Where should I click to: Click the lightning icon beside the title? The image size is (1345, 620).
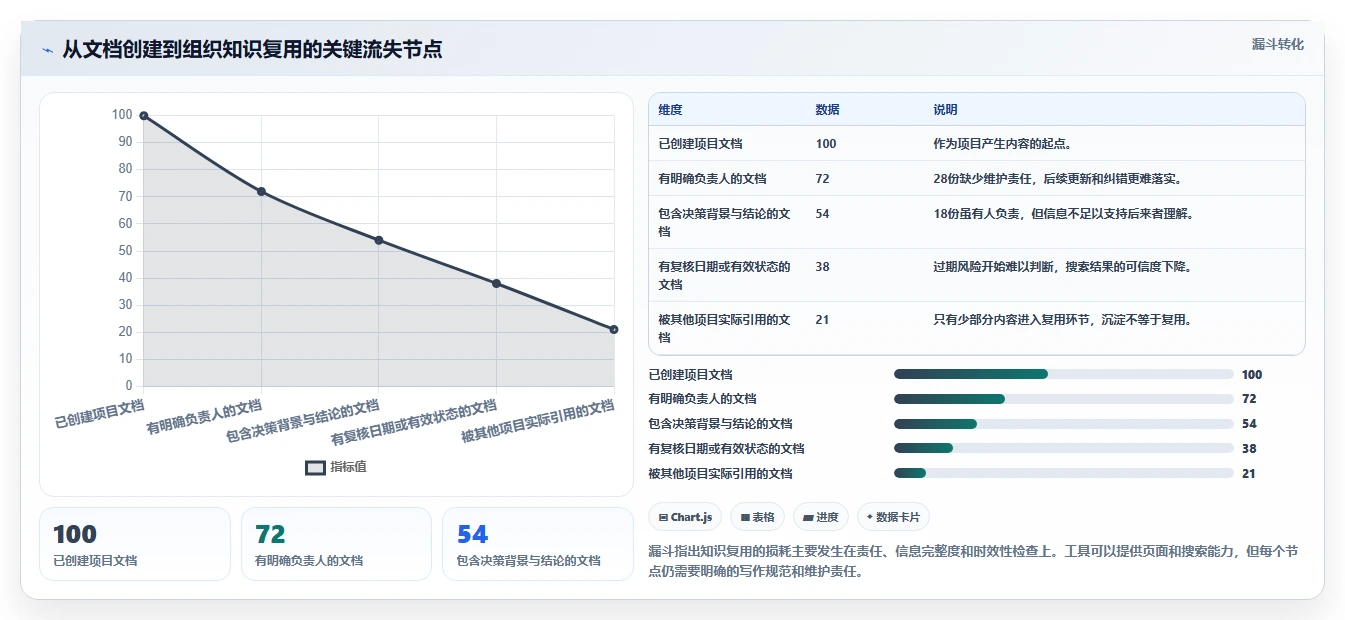point(47,50)
